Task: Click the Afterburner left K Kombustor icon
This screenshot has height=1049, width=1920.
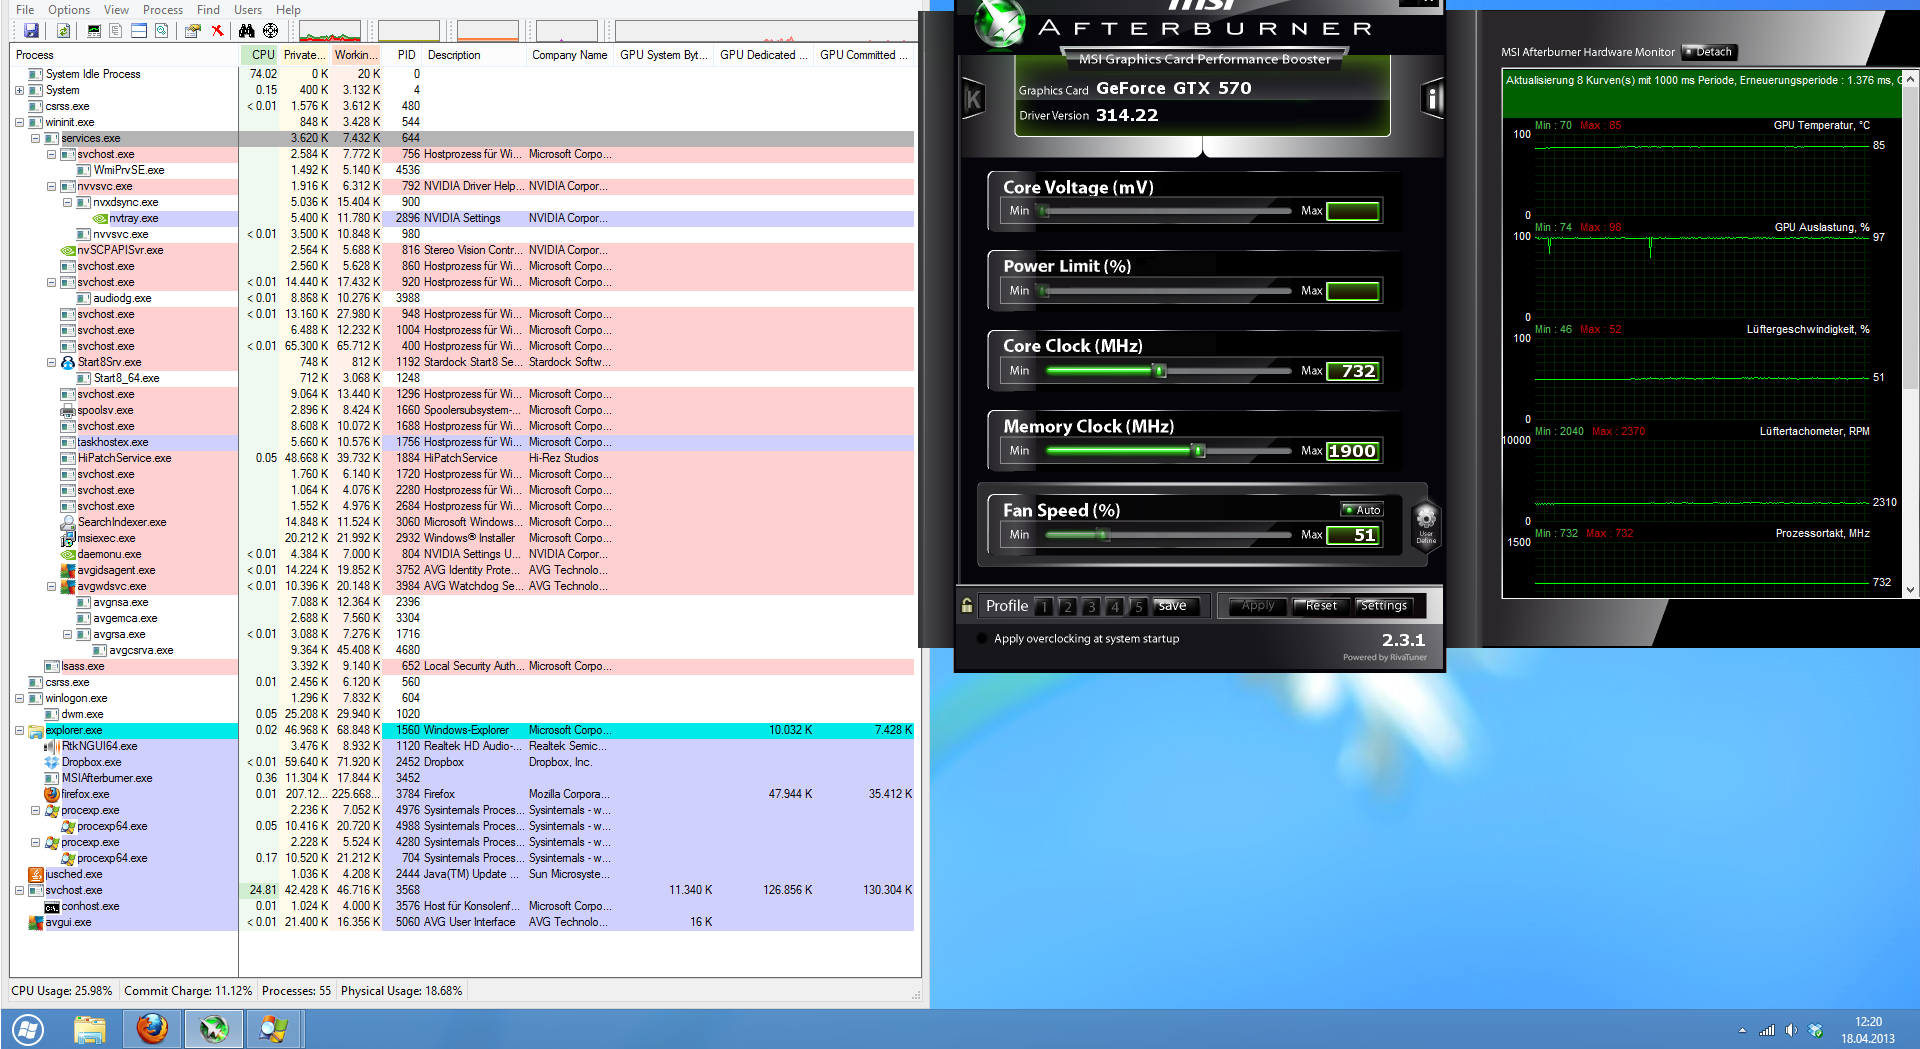Action: [x=973, y=98]
